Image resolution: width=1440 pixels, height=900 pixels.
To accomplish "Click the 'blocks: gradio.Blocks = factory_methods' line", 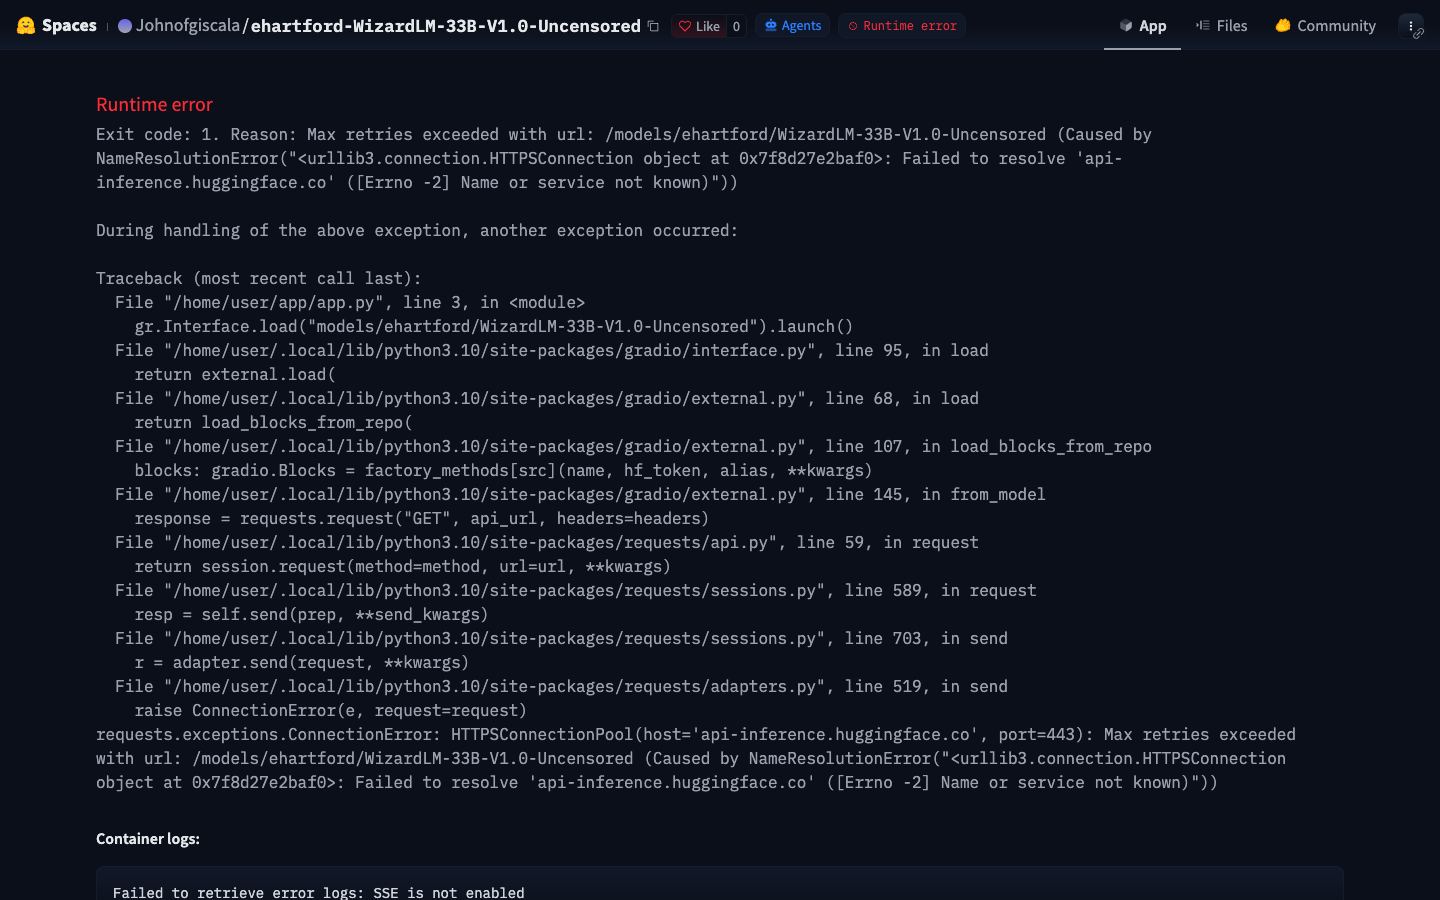I will pos(503,470).
